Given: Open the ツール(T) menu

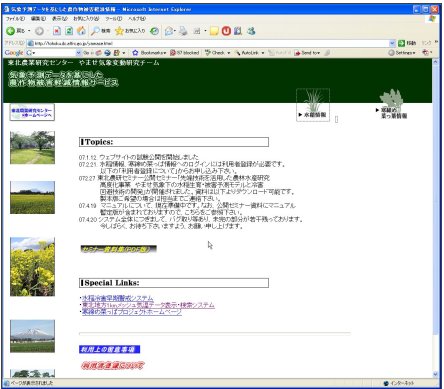Looking at the screenshot, I should [x=113, y=19].
